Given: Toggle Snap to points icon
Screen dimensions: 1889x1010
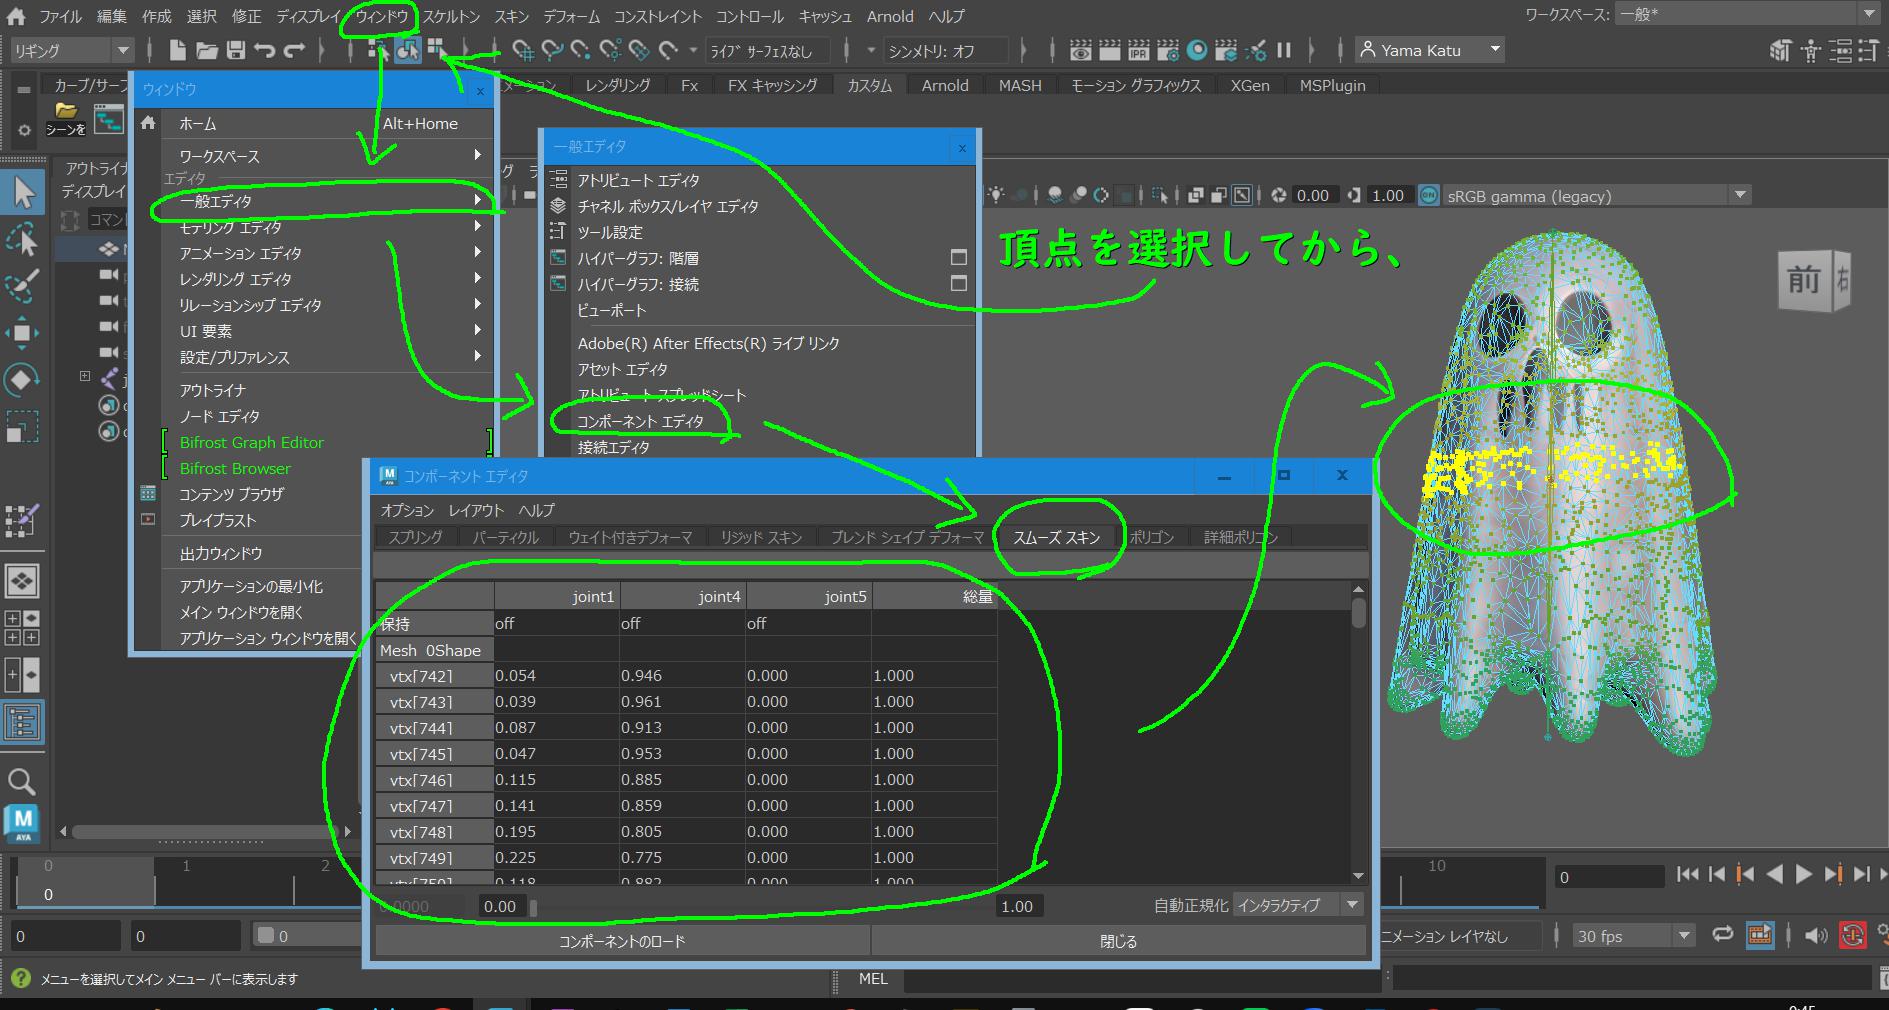Looking at the screenshot, I should [581, 50].
